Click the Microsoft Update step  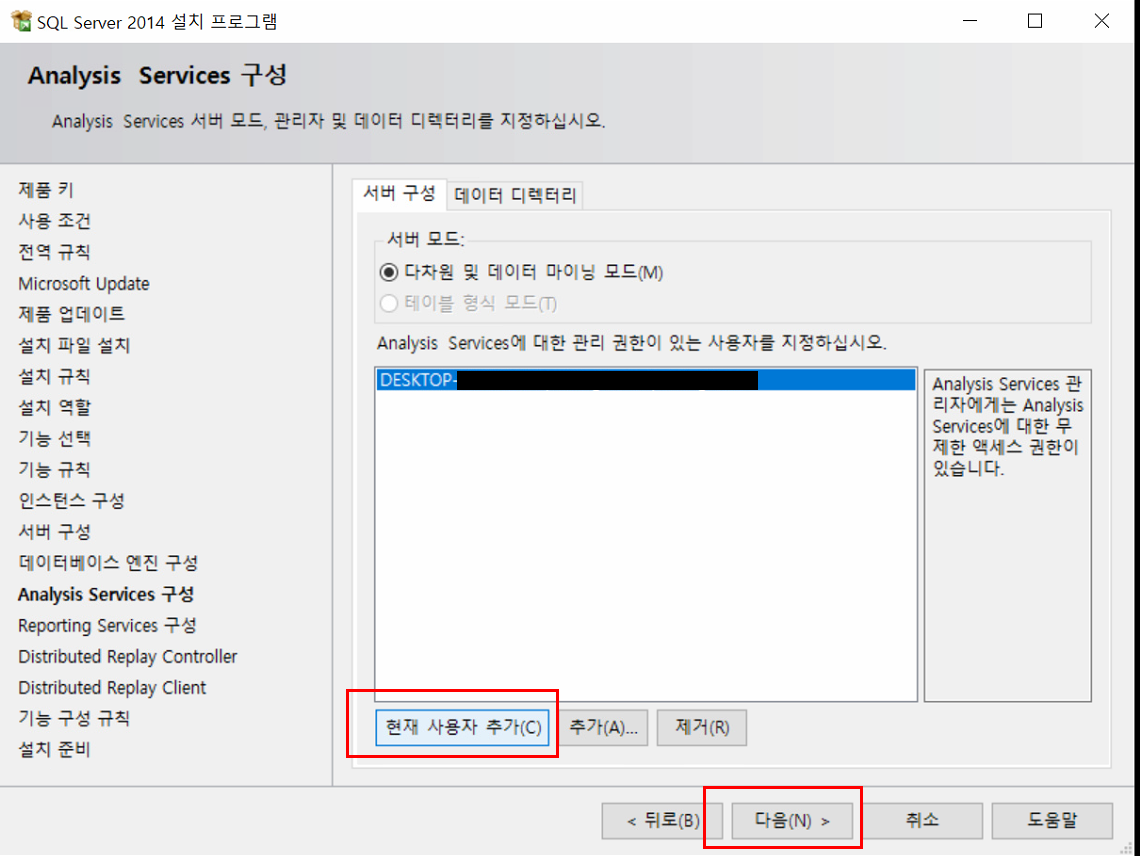coord(84,284)
